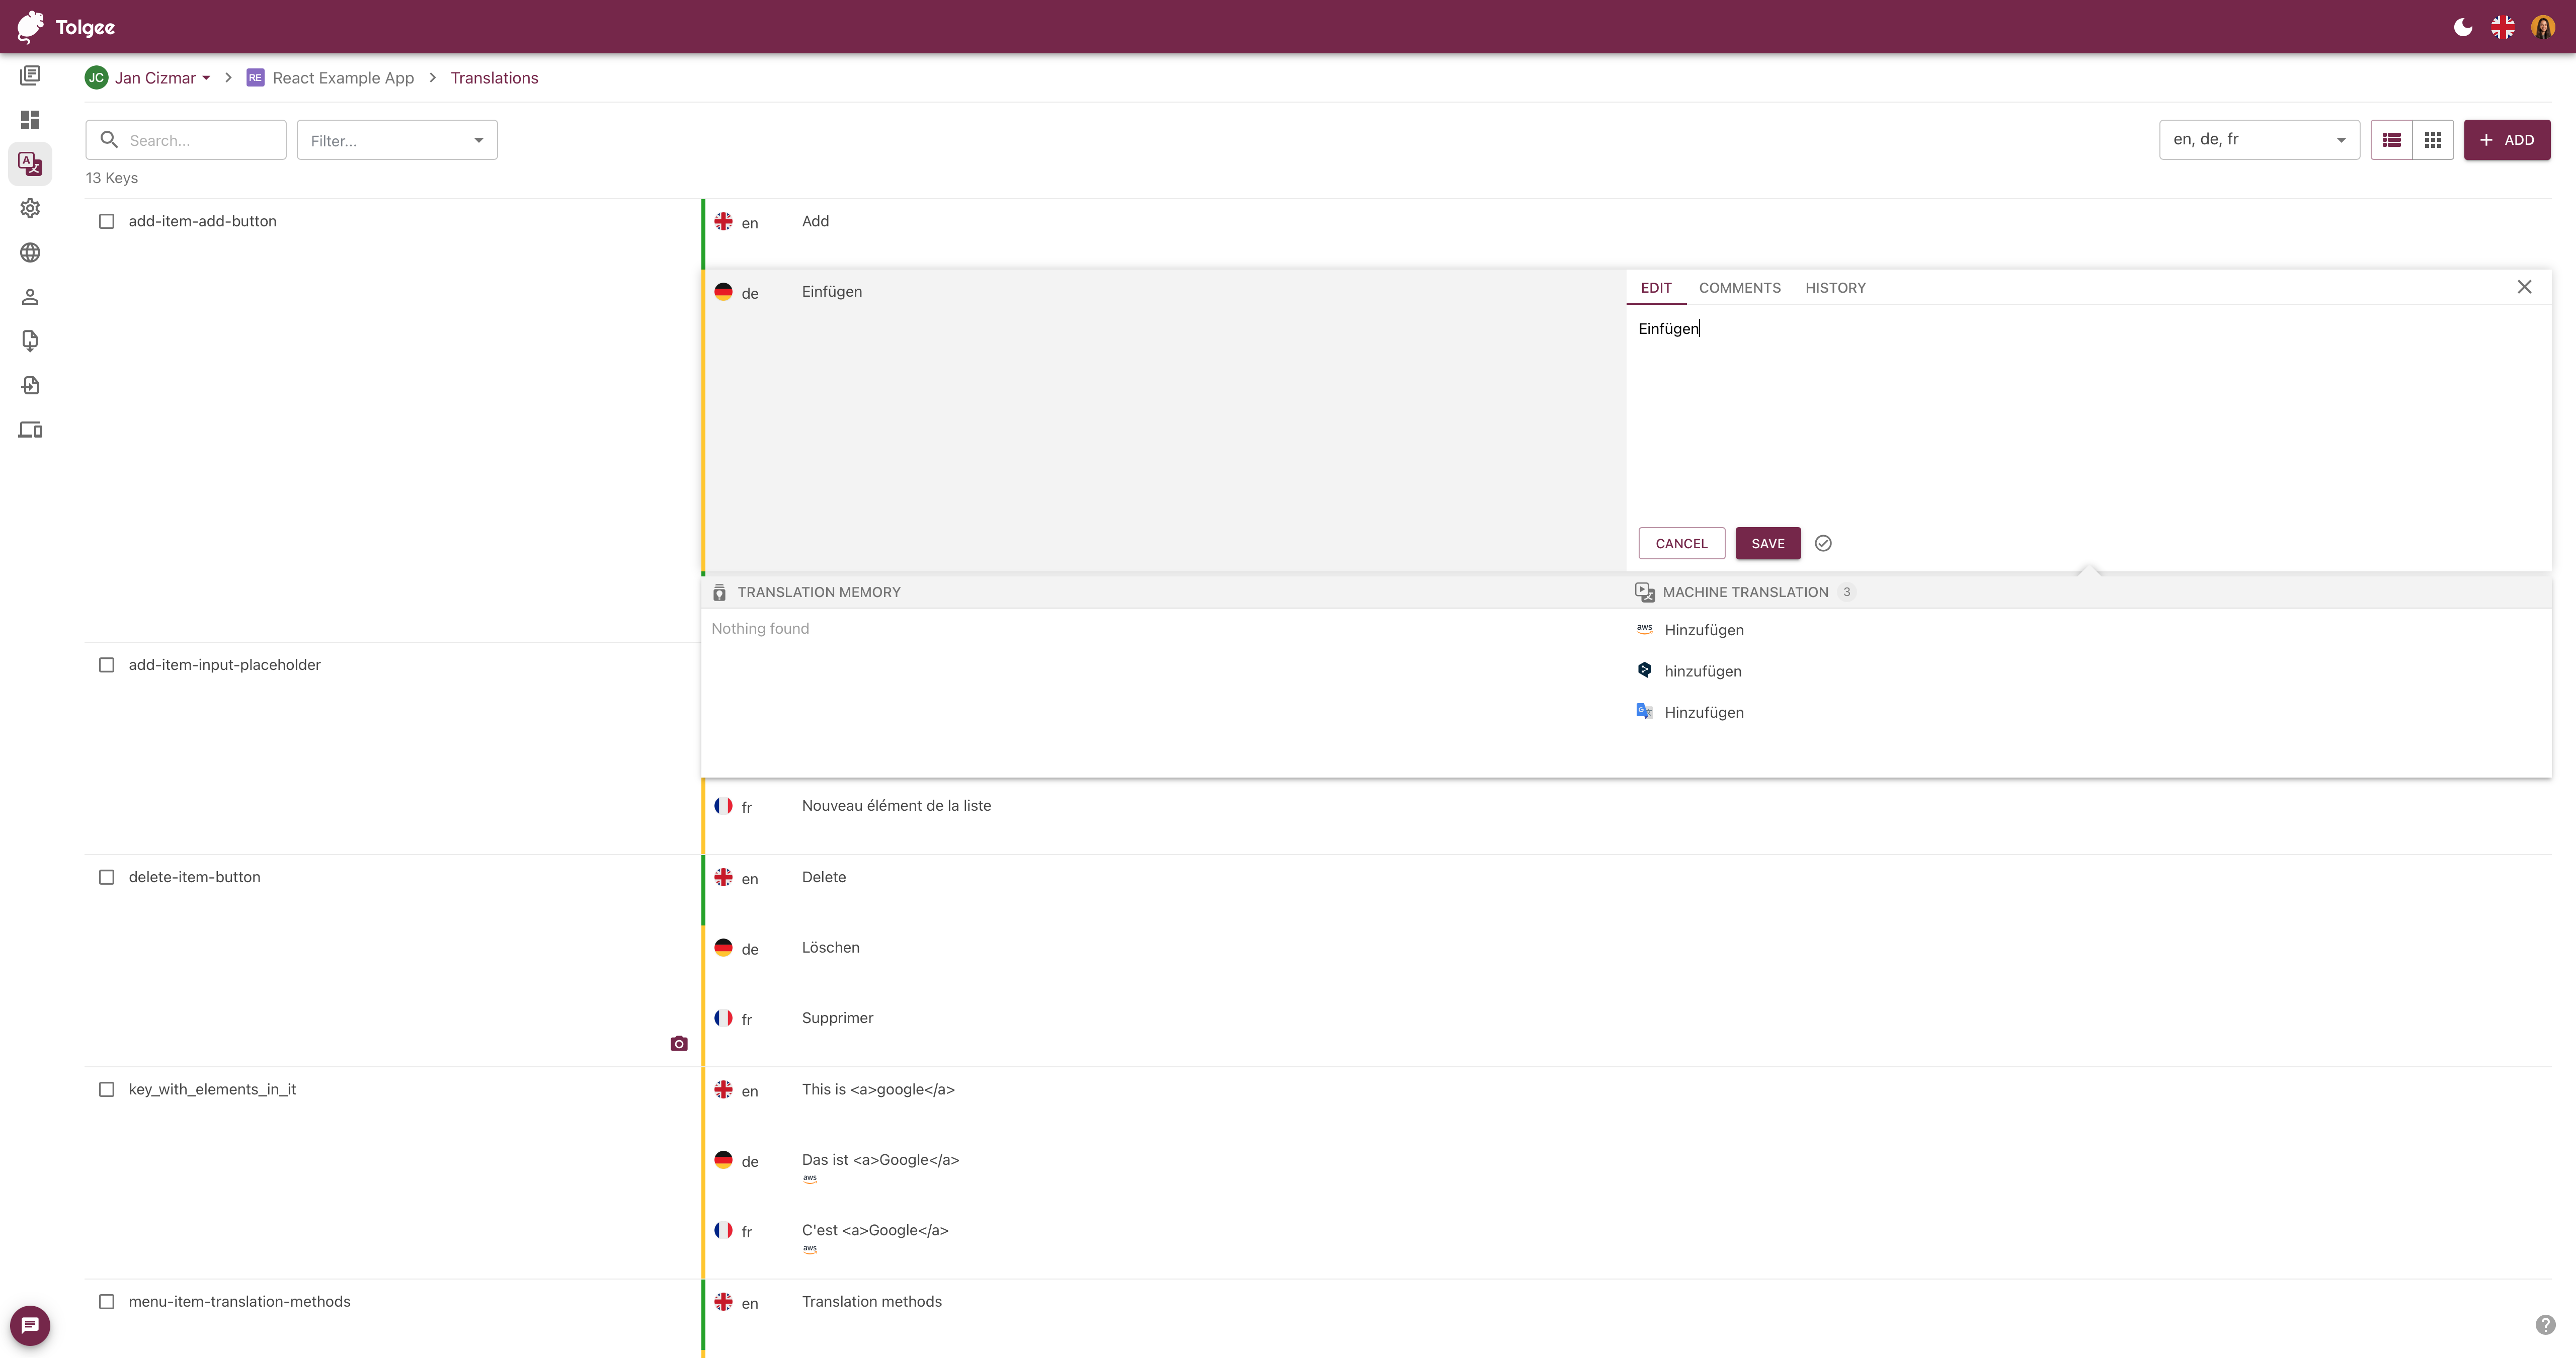This screenshot has width=2576, height=1358.
Task: Click the ADD button to add new key
Action: (2506, 140)
